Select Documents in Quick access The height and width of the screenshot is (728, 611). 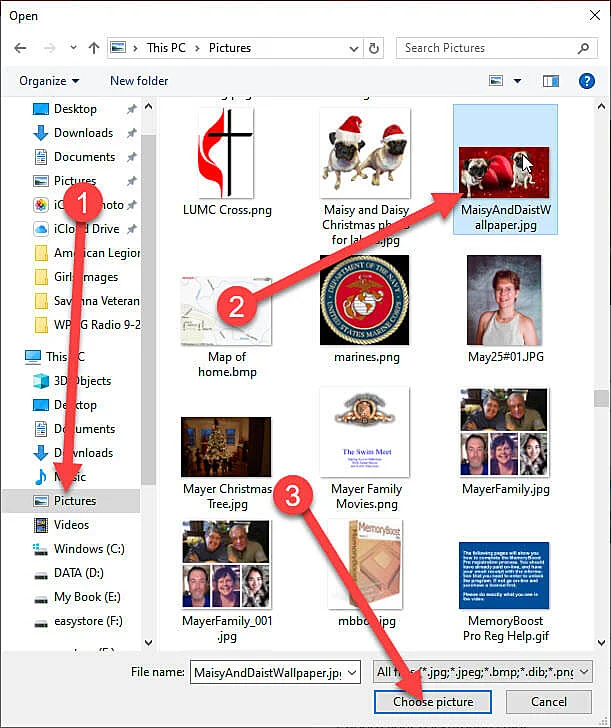84,157
